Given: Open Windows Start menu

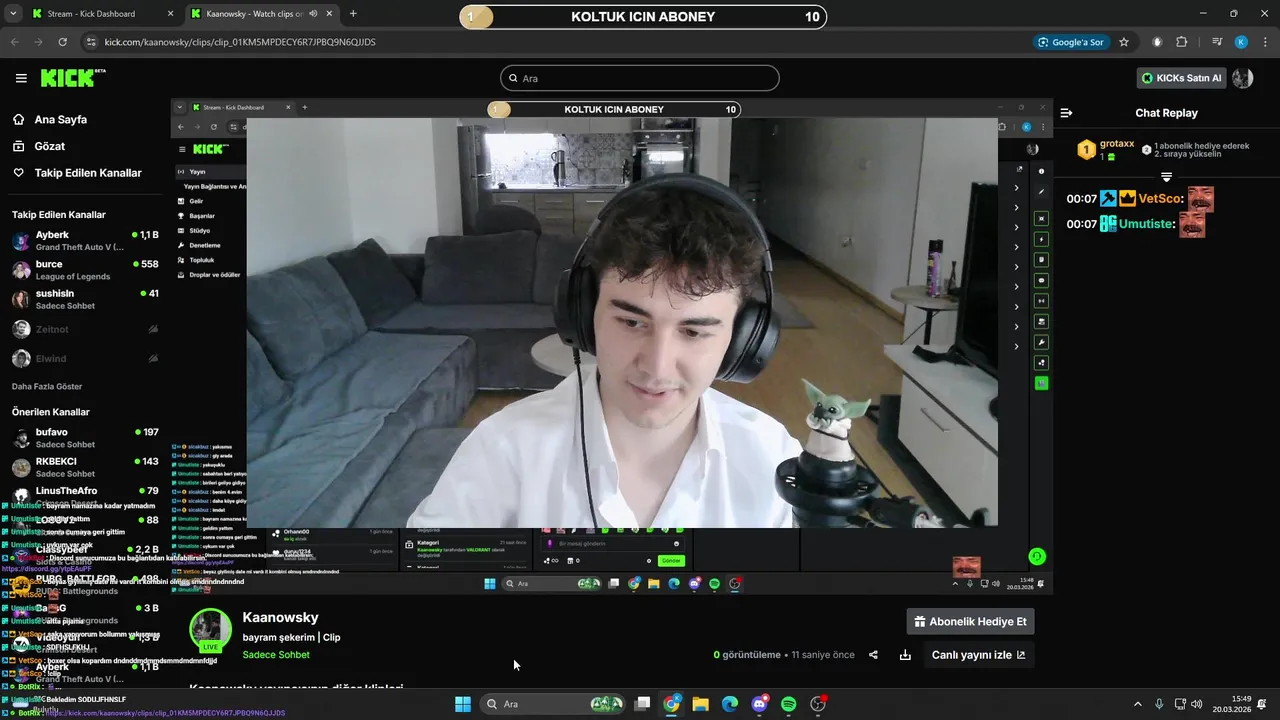Looking at the screenshot, I should 463,704.
